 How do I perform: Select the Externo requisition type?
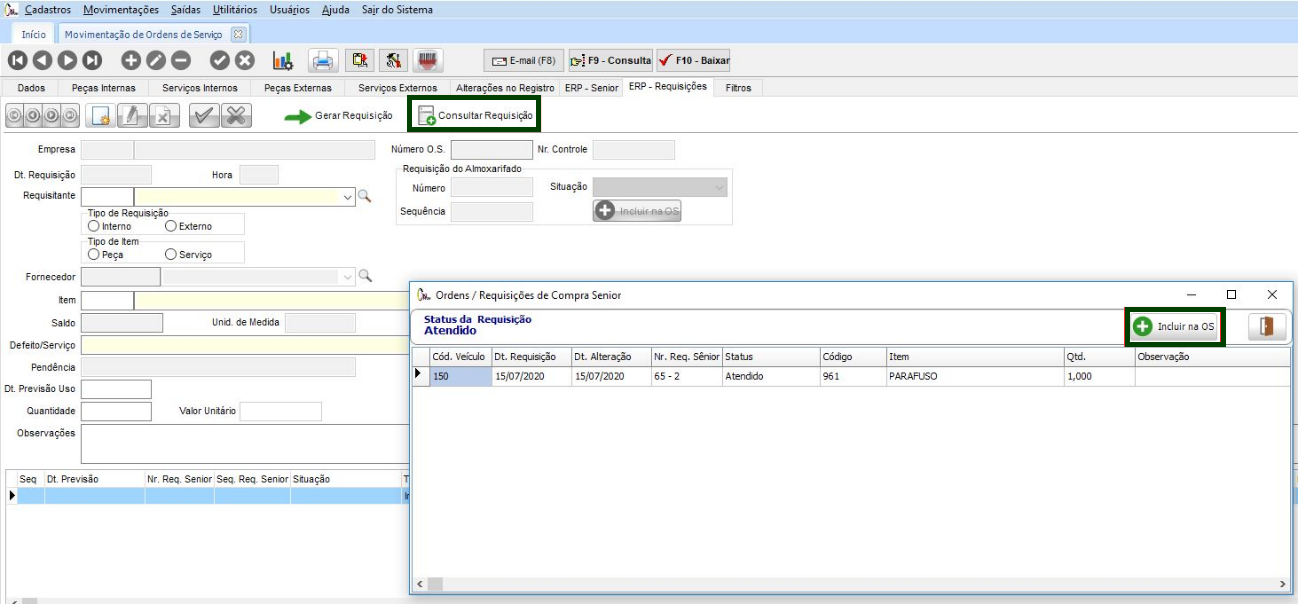(x=171, y=226)
